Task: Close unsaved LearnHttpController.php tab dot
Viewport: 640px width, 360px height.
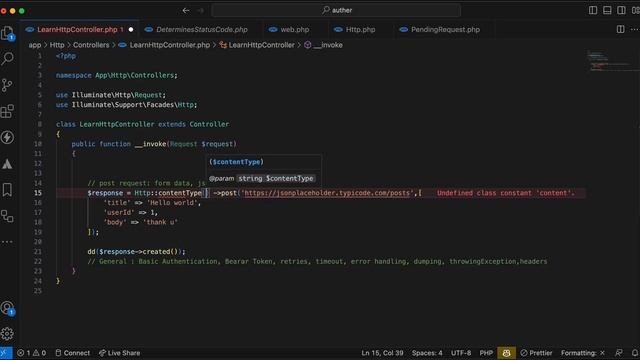Action: point(131,29)
